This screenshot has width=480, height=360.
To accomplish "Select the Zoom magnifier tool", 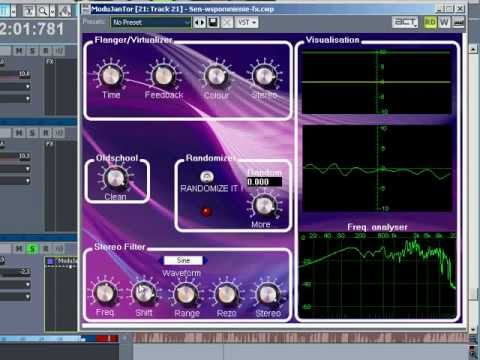I will [43, 11].
